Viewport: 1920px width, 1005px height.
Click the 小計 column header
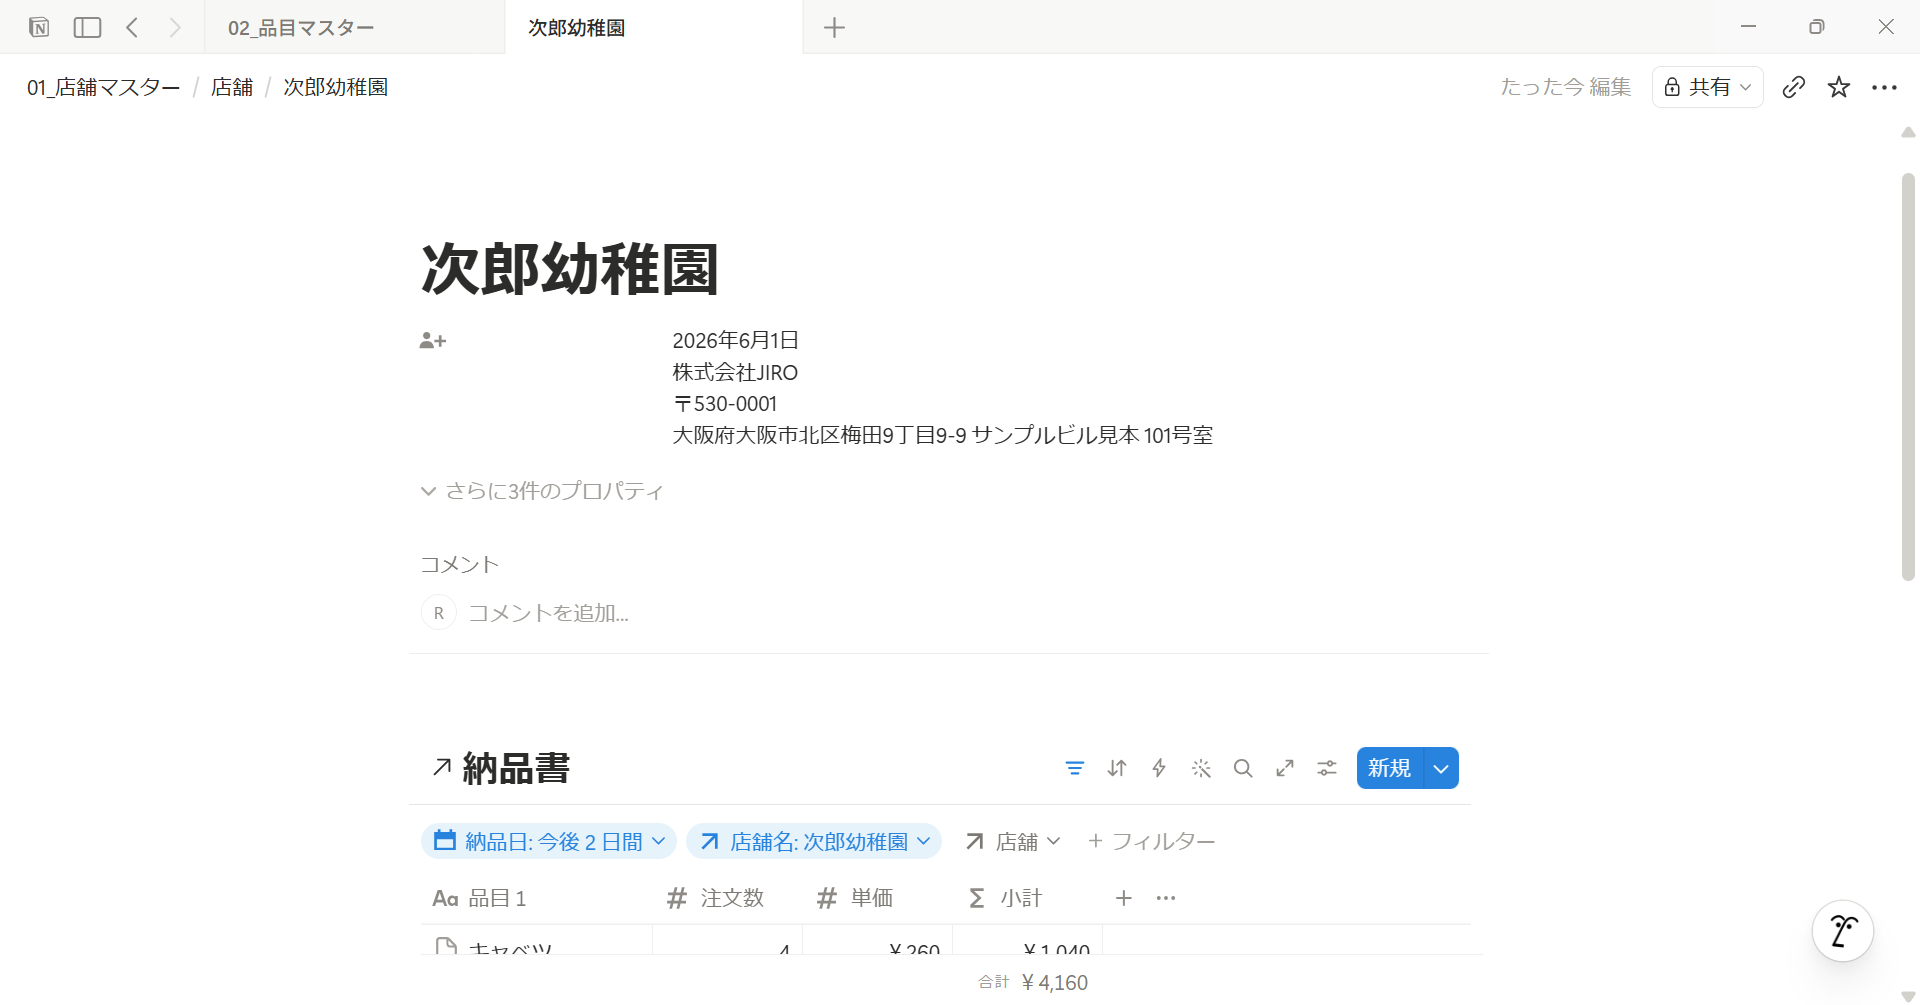click(x=1028, y=898)
